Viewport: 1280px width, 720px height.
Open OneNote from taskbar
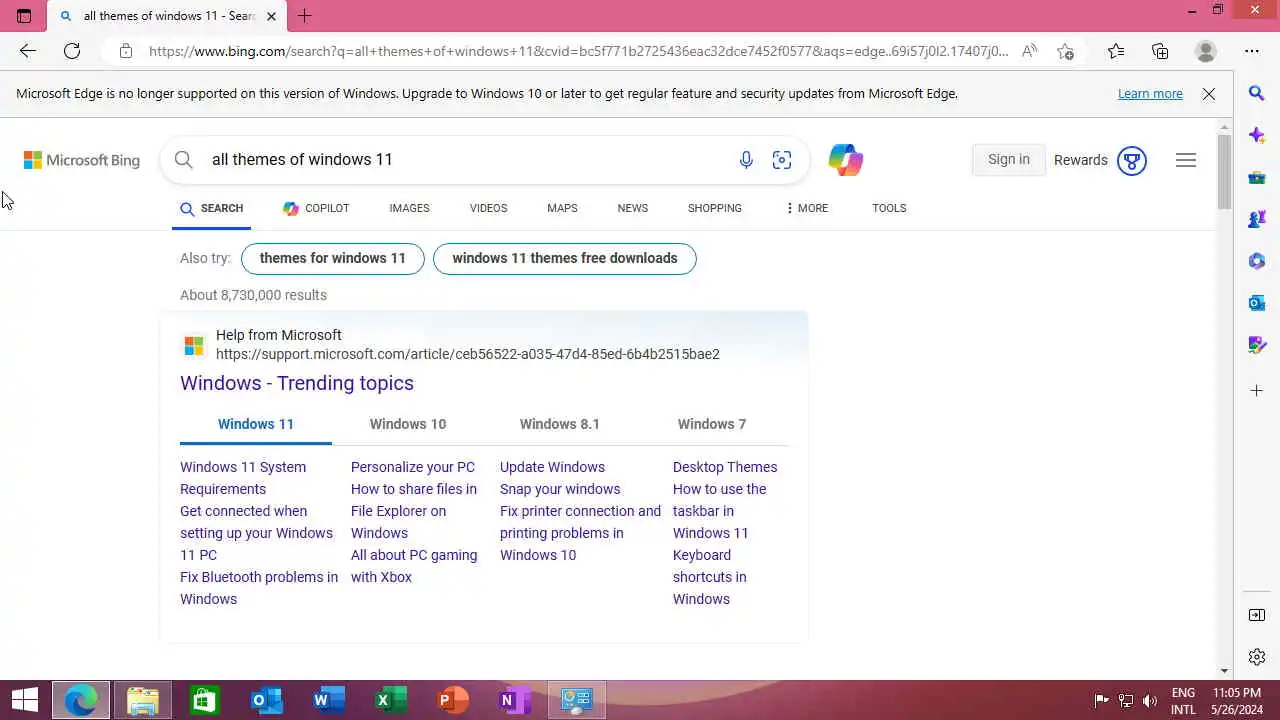point(514,700)
